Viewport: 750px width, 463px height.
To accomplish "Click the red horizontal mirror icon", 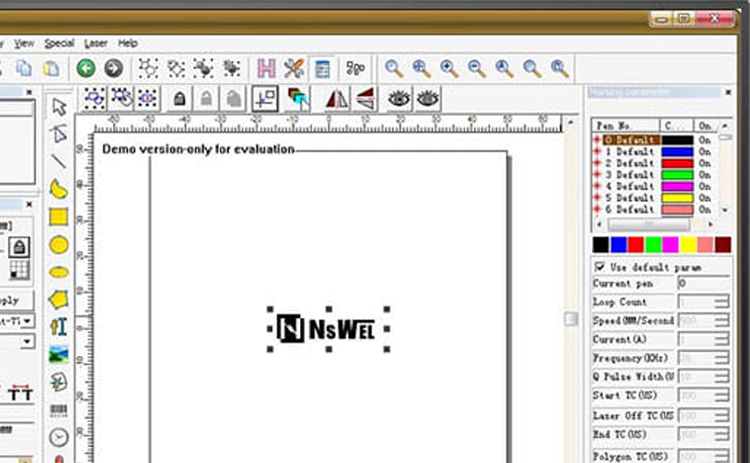I will coord(337,99).
